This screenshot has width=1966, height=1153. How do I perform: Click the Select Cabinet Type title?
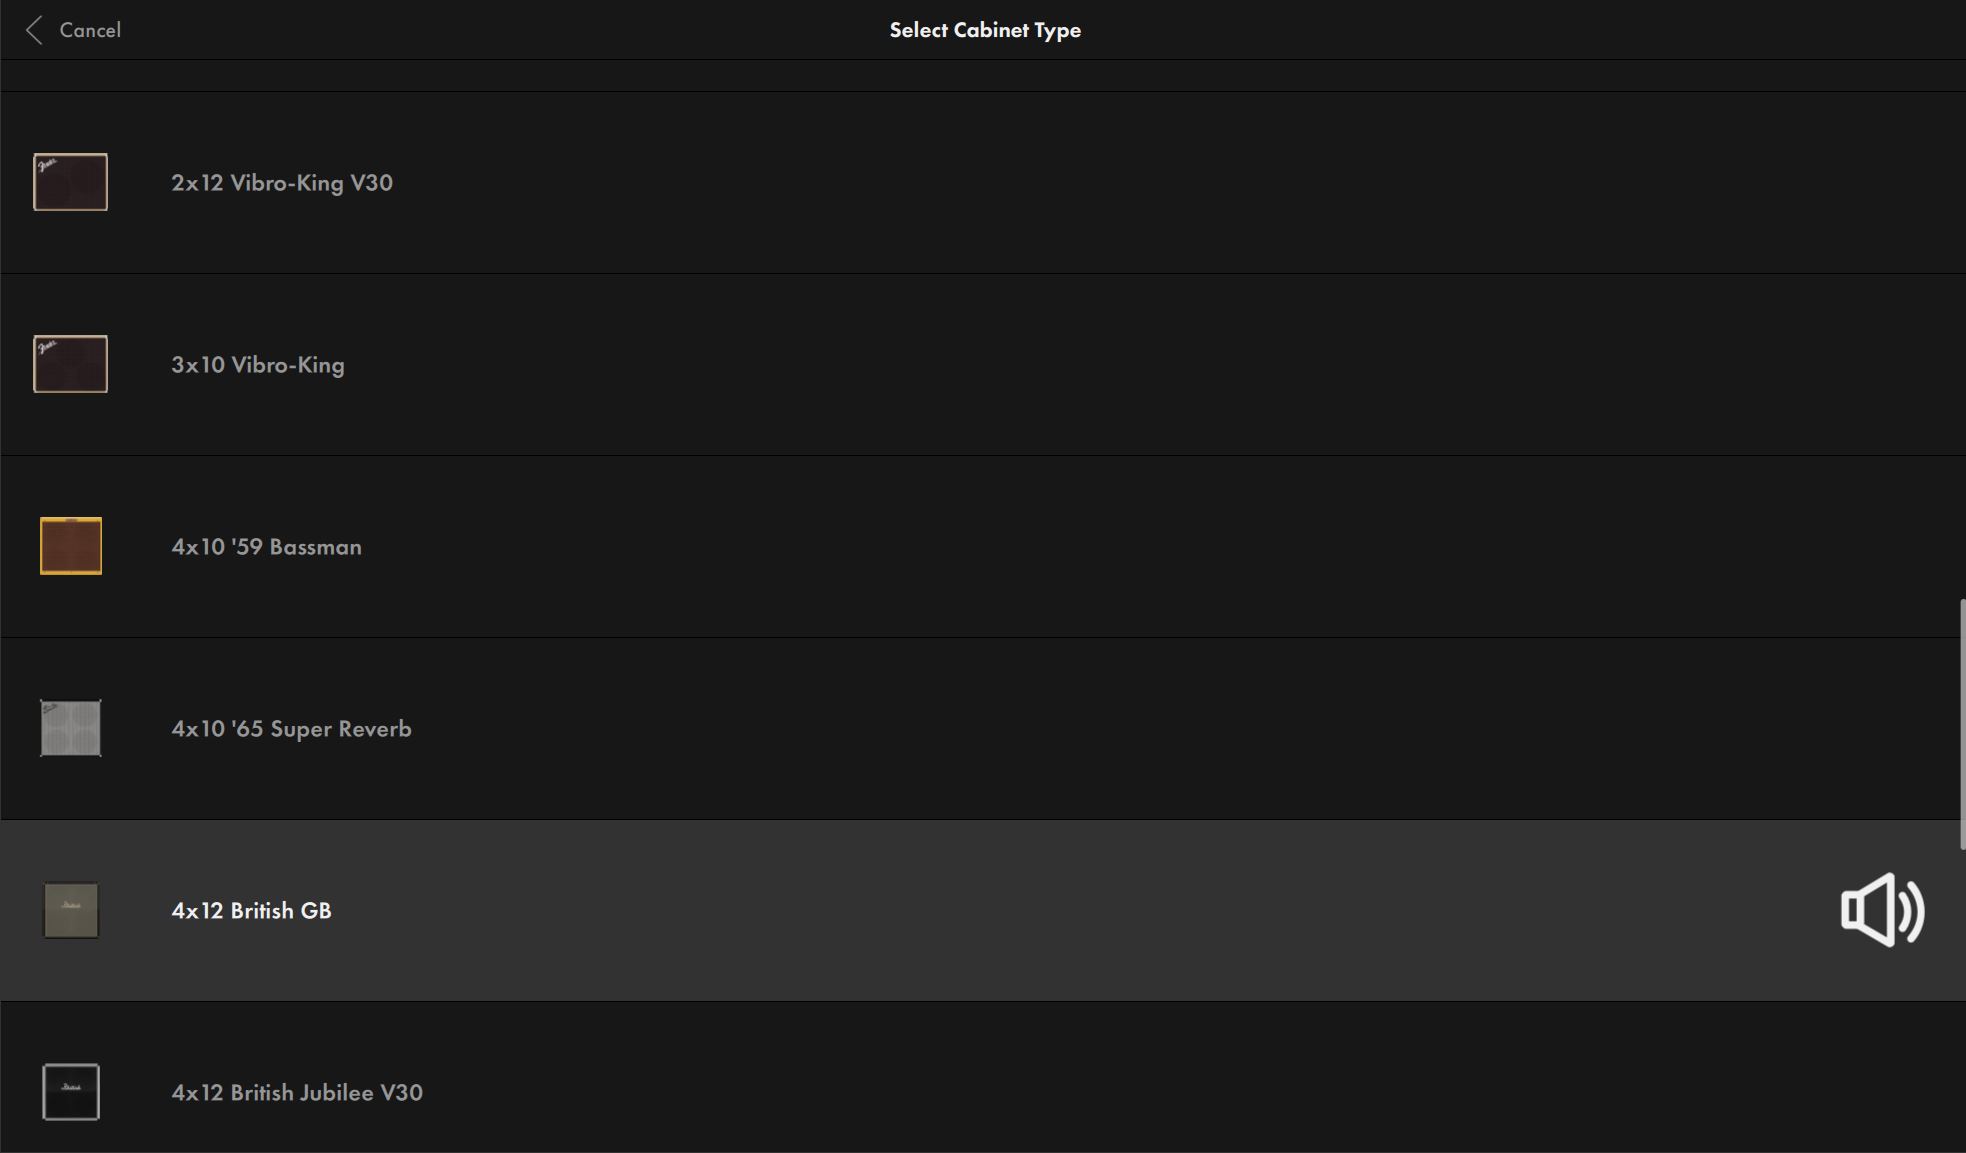(x=984, y=30)
